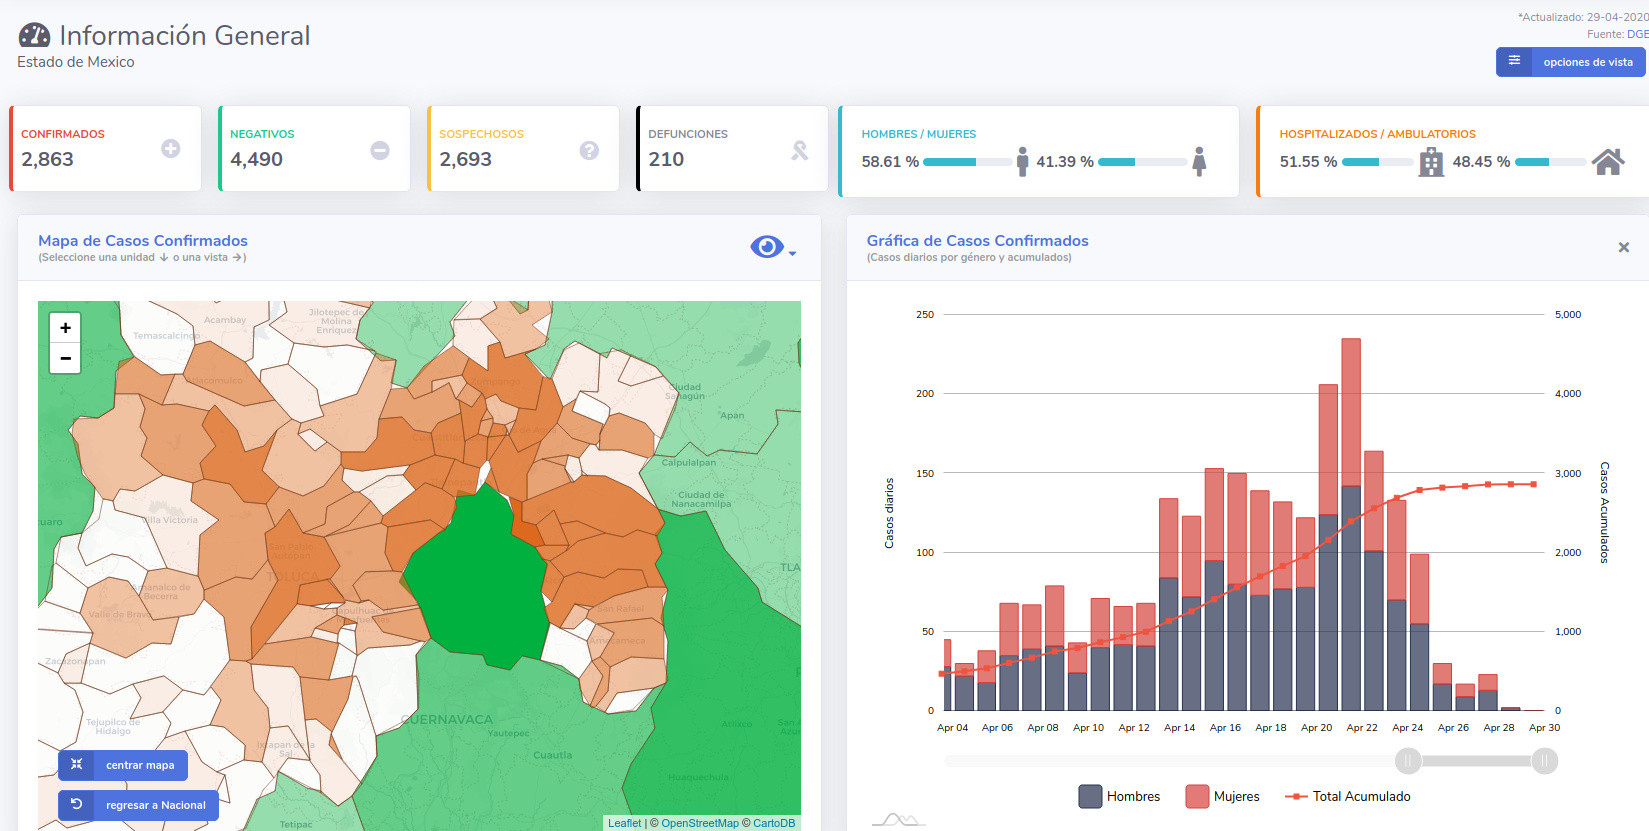1649x831 pixels.
Task: Click the house icon for ambulatorios
Action: [x=1608, y=161]
